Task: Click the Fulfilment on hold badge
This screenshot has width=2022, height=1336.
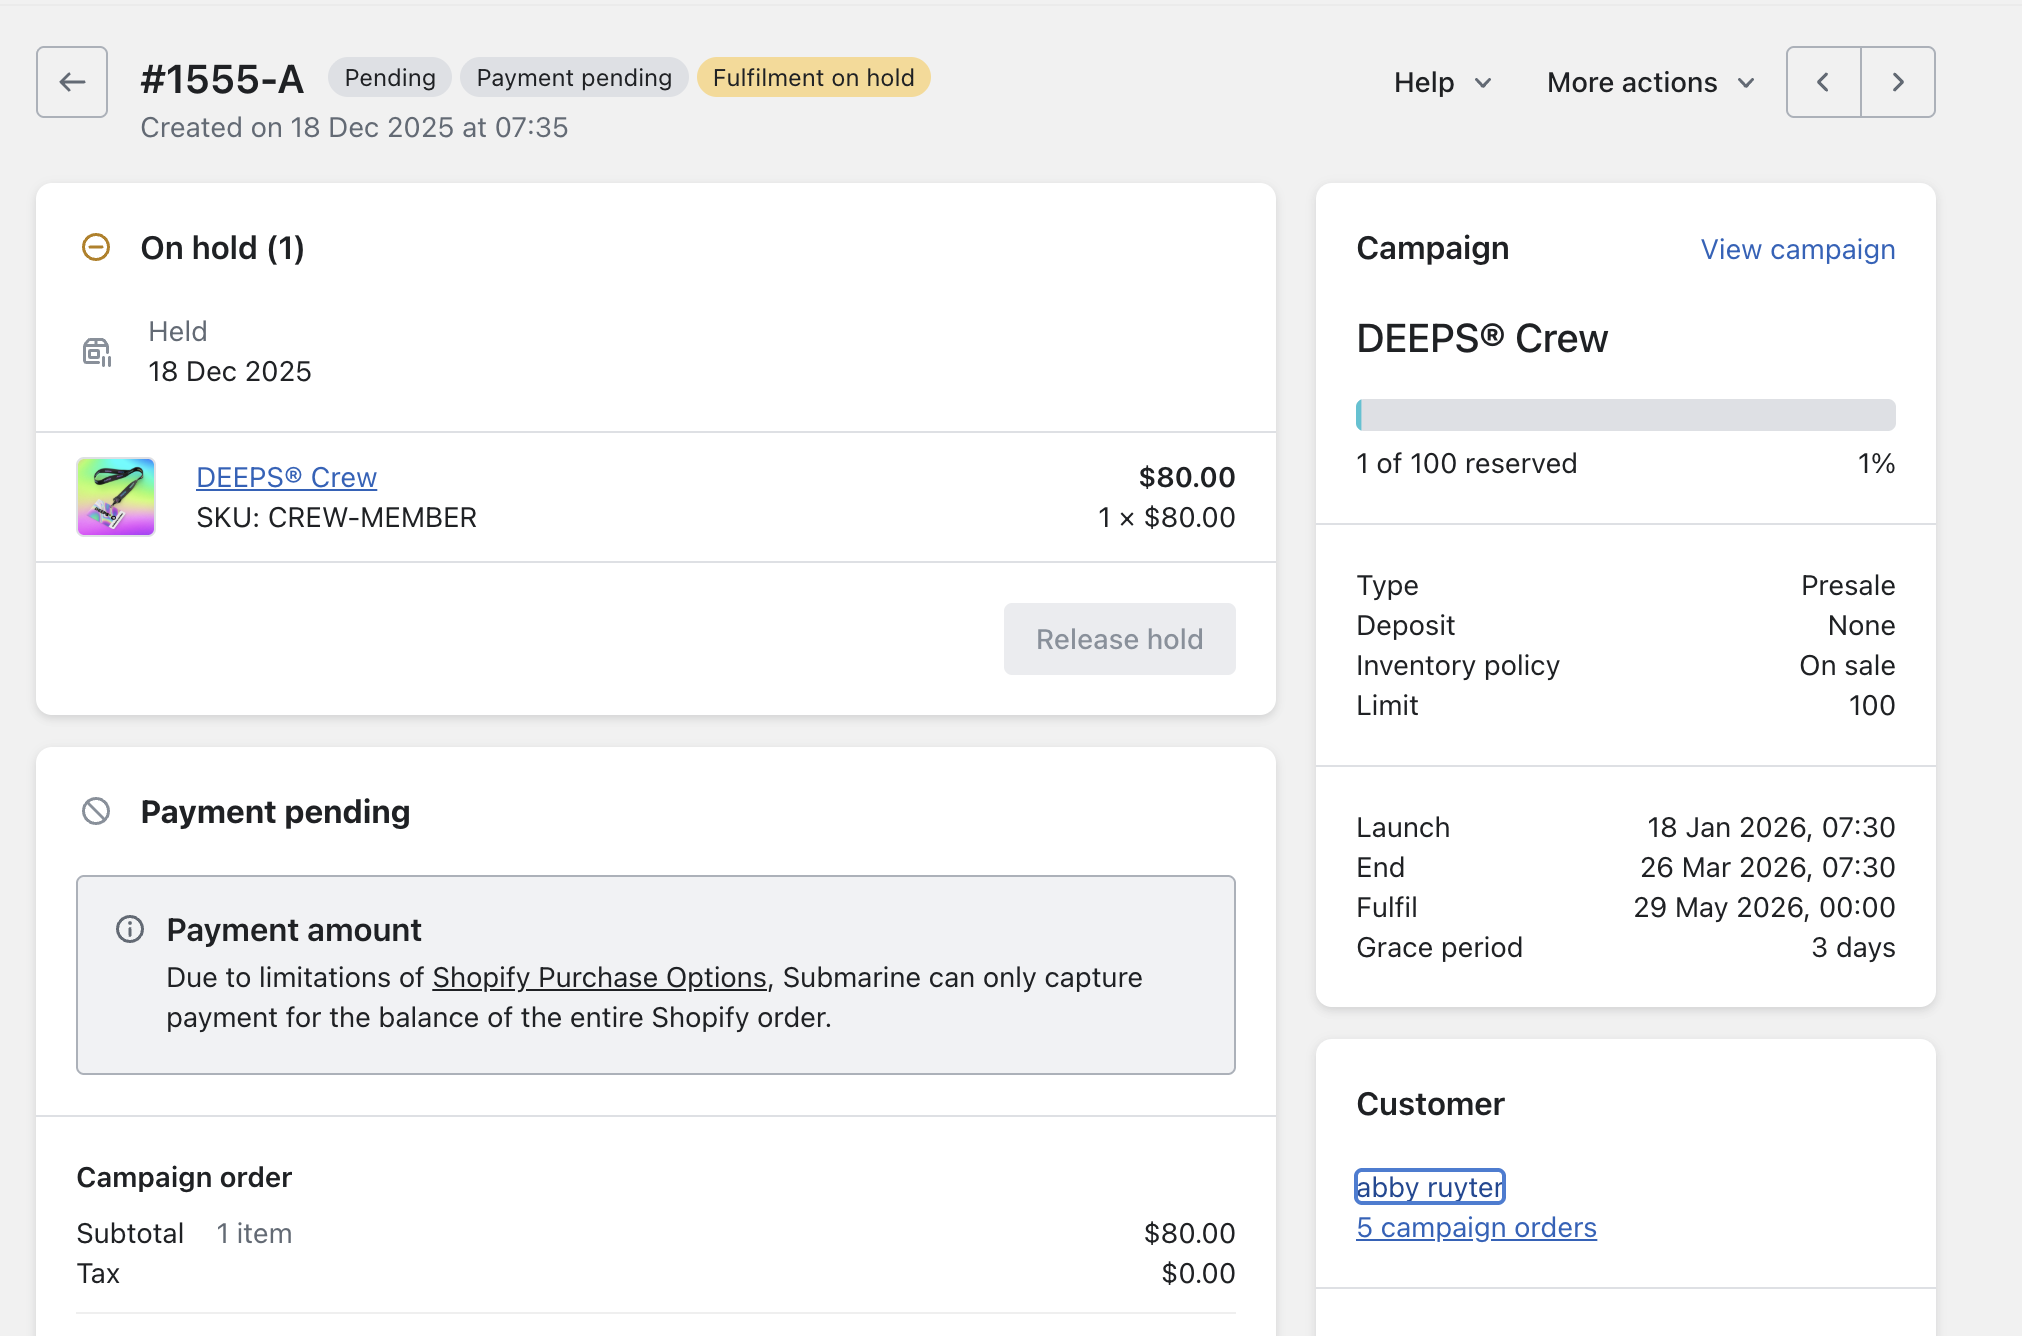Action: [x=813, y=78]
